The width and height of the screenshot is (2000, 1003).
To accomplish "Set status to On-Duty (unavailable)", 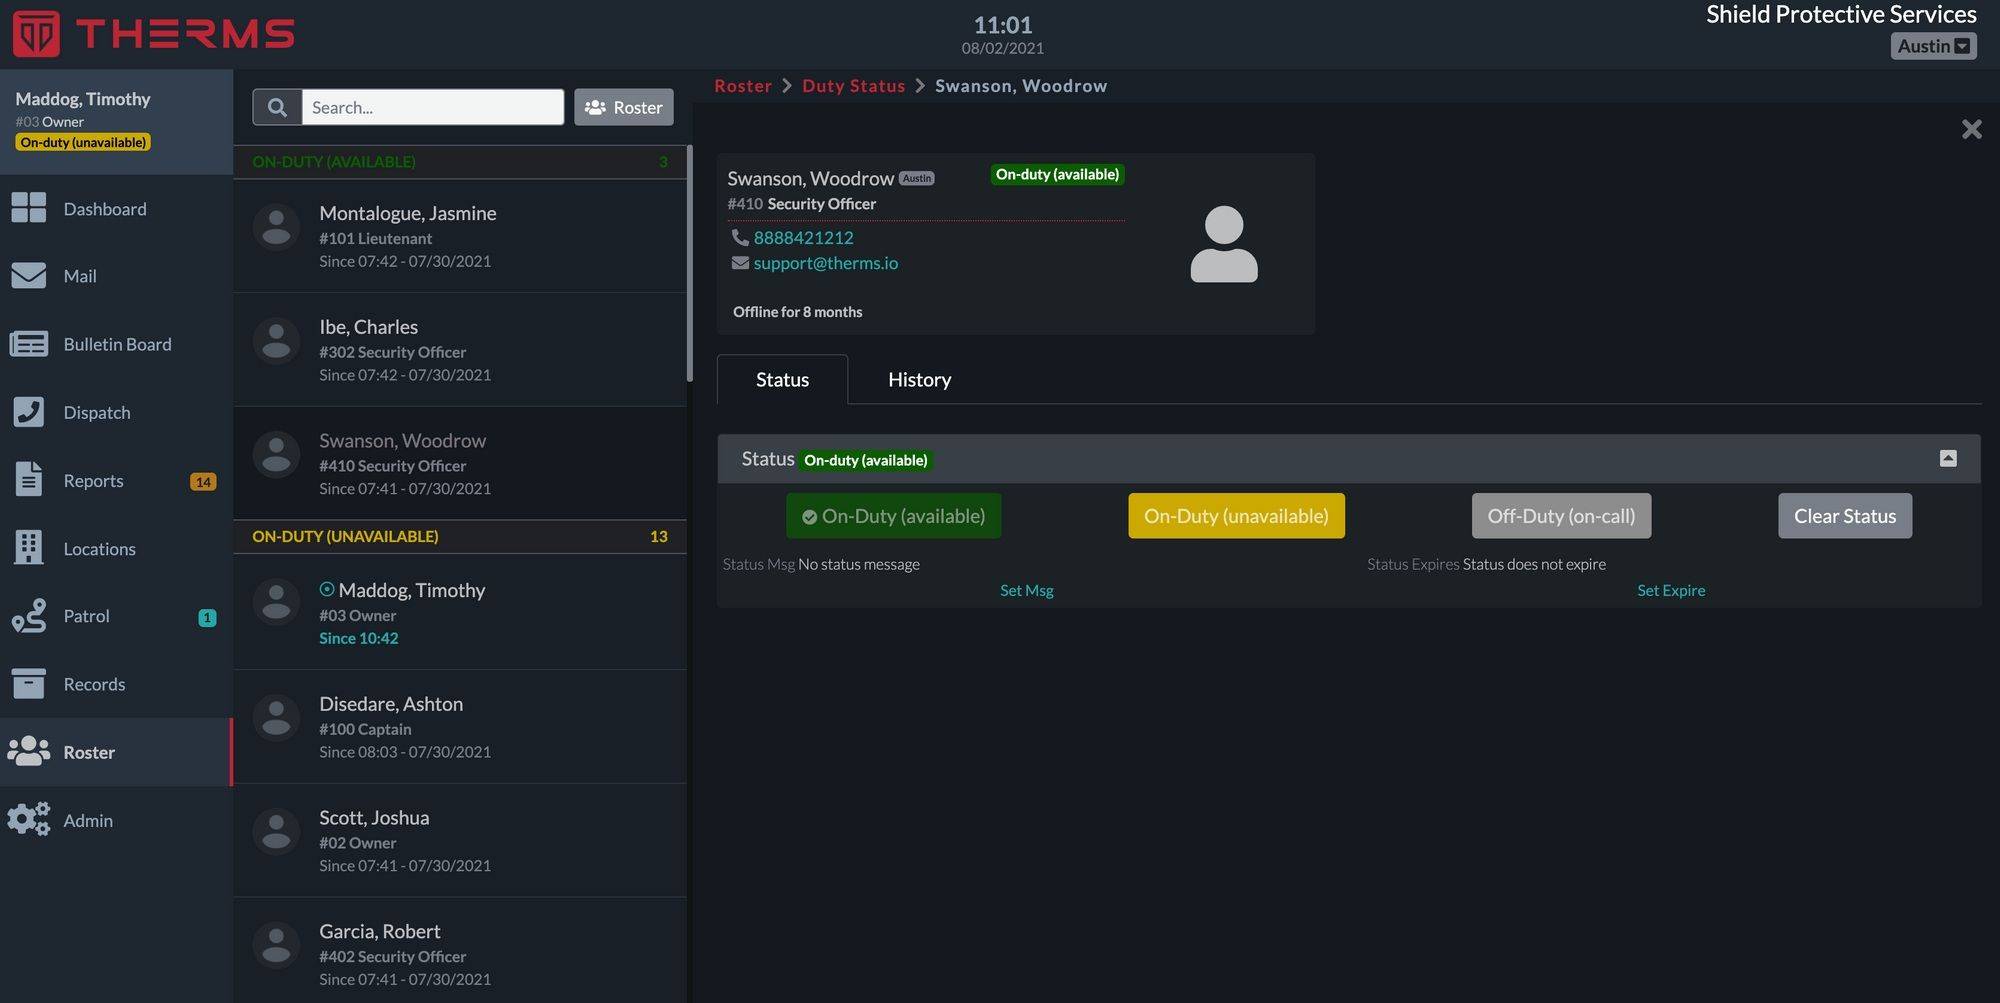I will pyautogui.click(x=1236, y=516).
